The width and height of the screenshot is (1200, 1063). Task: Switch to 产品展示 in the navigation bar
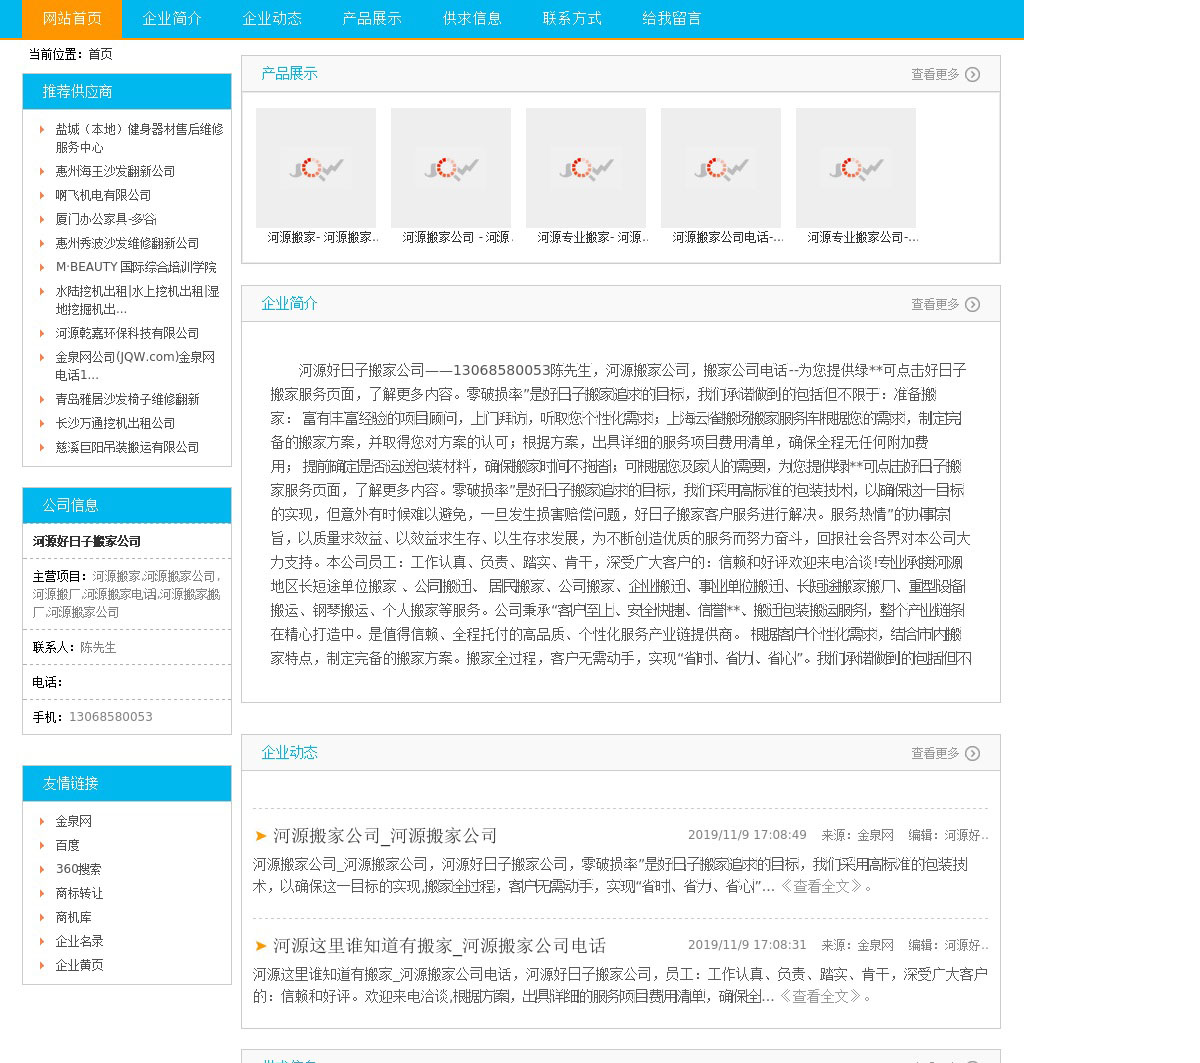pos(372,19)
